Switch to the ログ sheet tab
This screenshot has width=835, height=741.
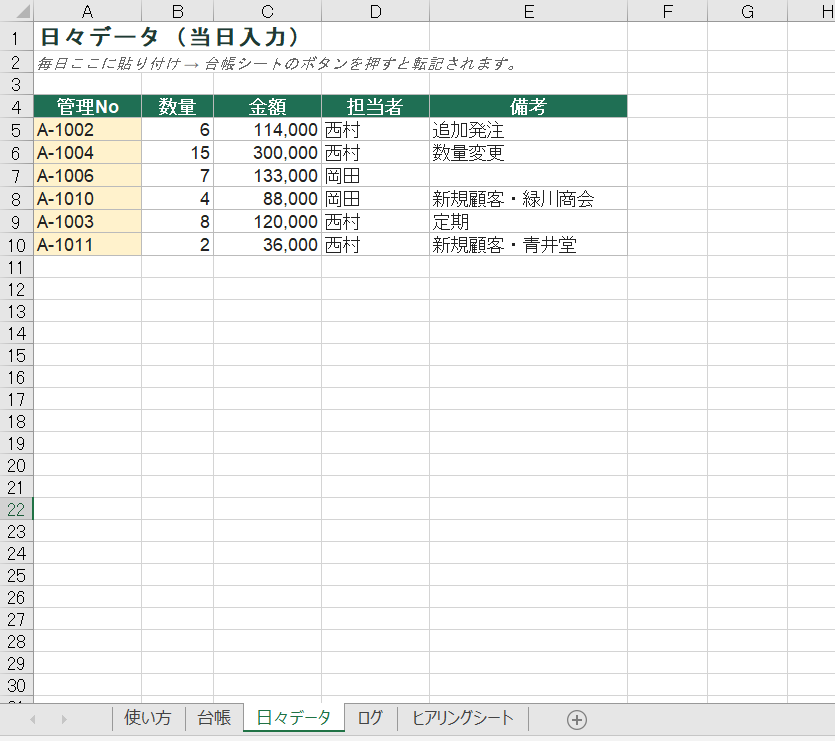point(370,718)
